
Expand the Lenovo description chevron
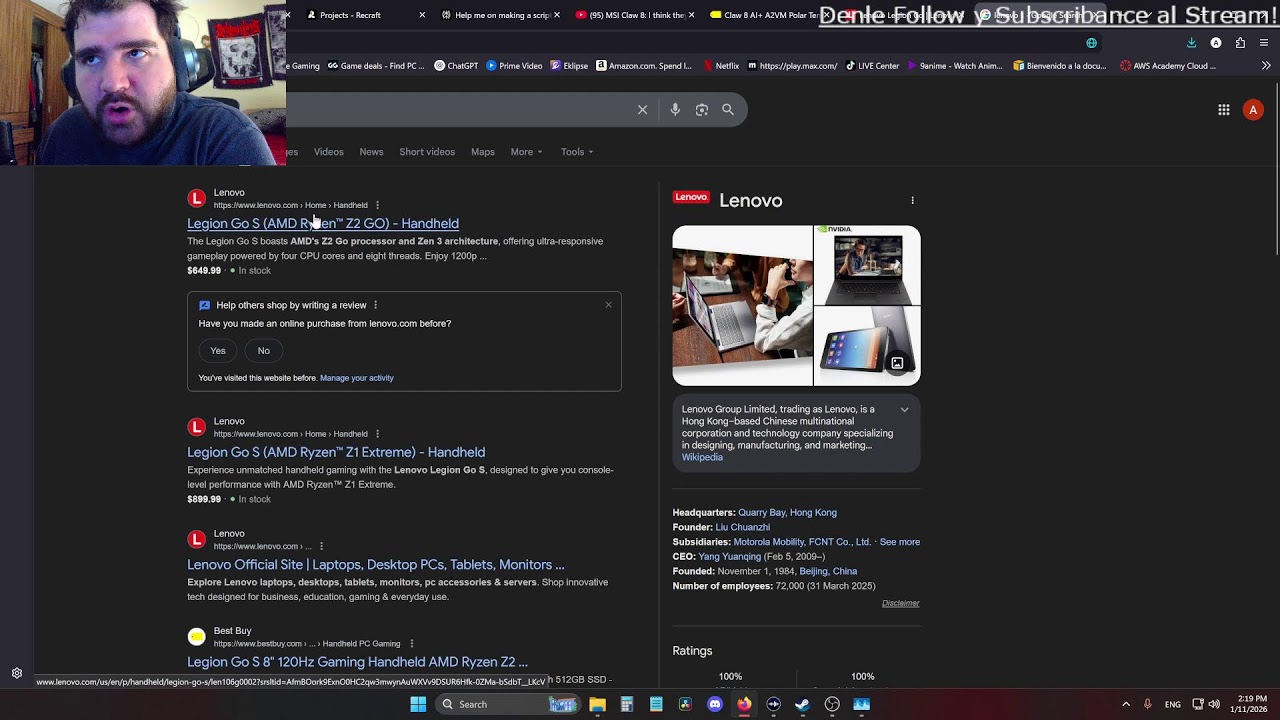point(904,410)
